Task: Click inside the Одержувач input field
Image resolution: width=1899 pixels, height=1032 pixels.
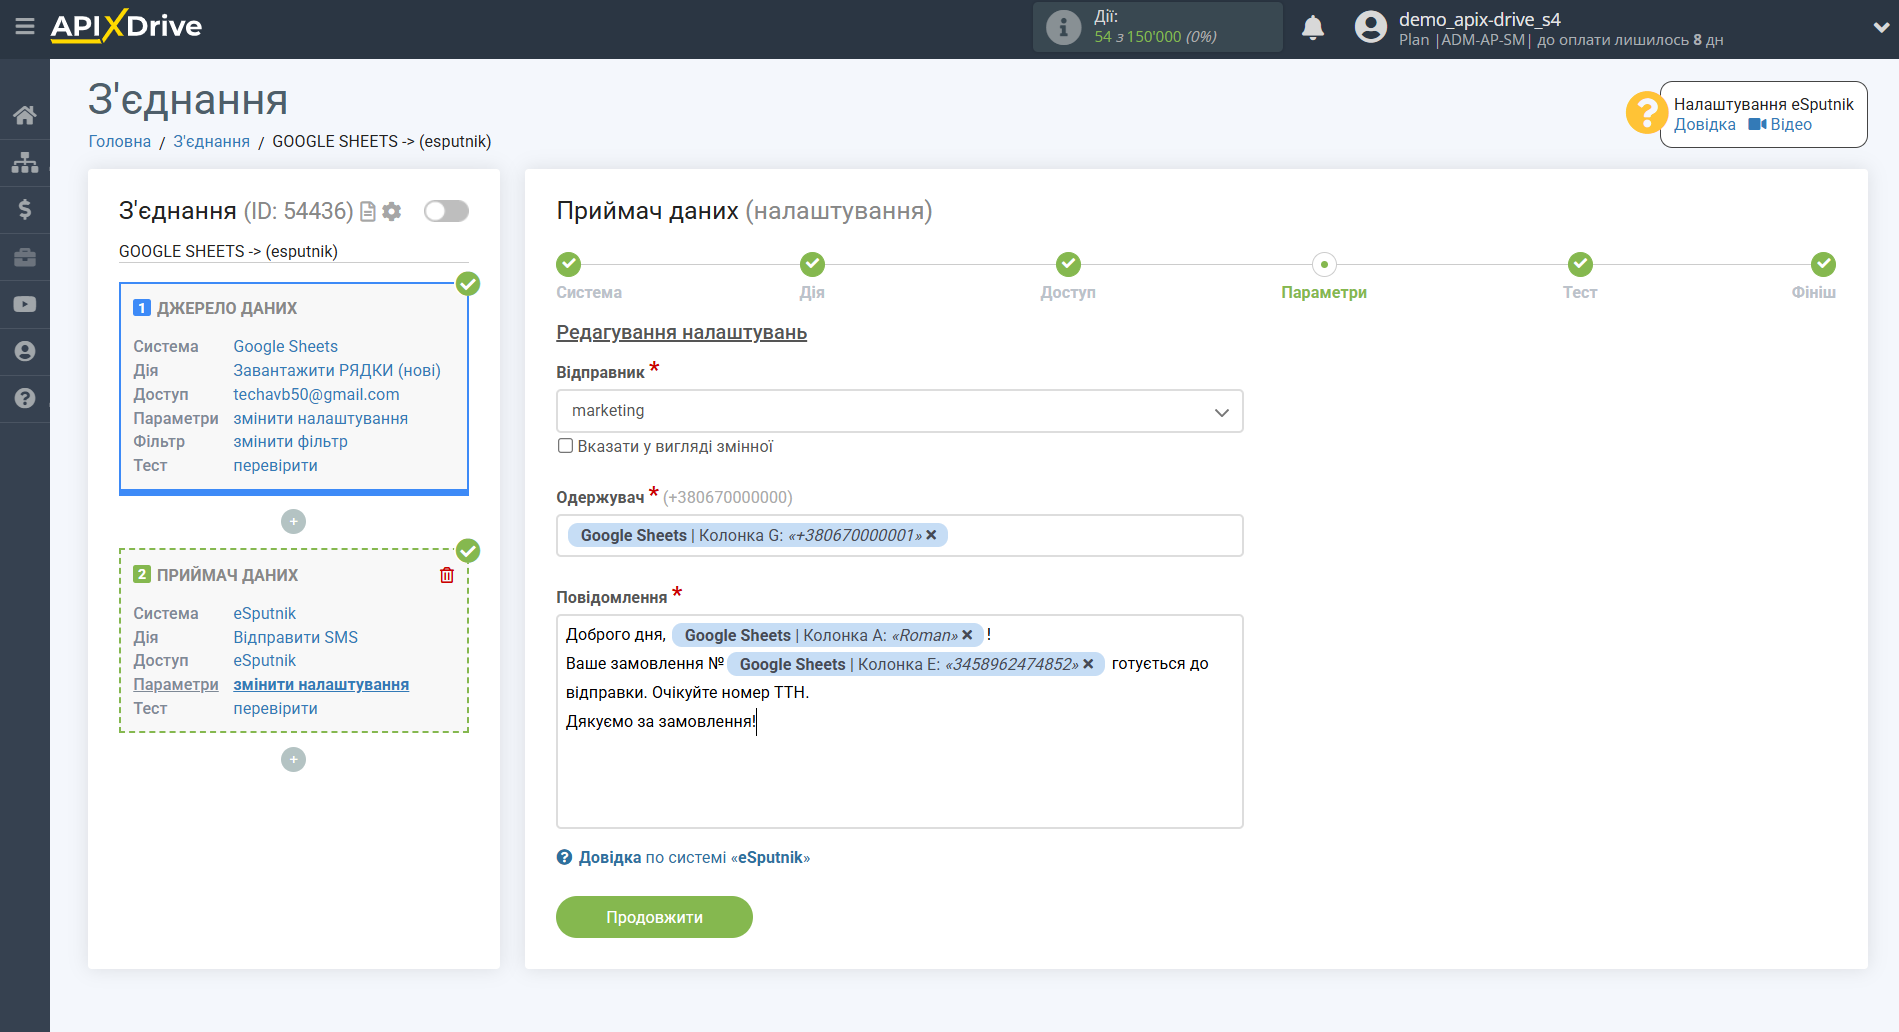Action: 900,536
